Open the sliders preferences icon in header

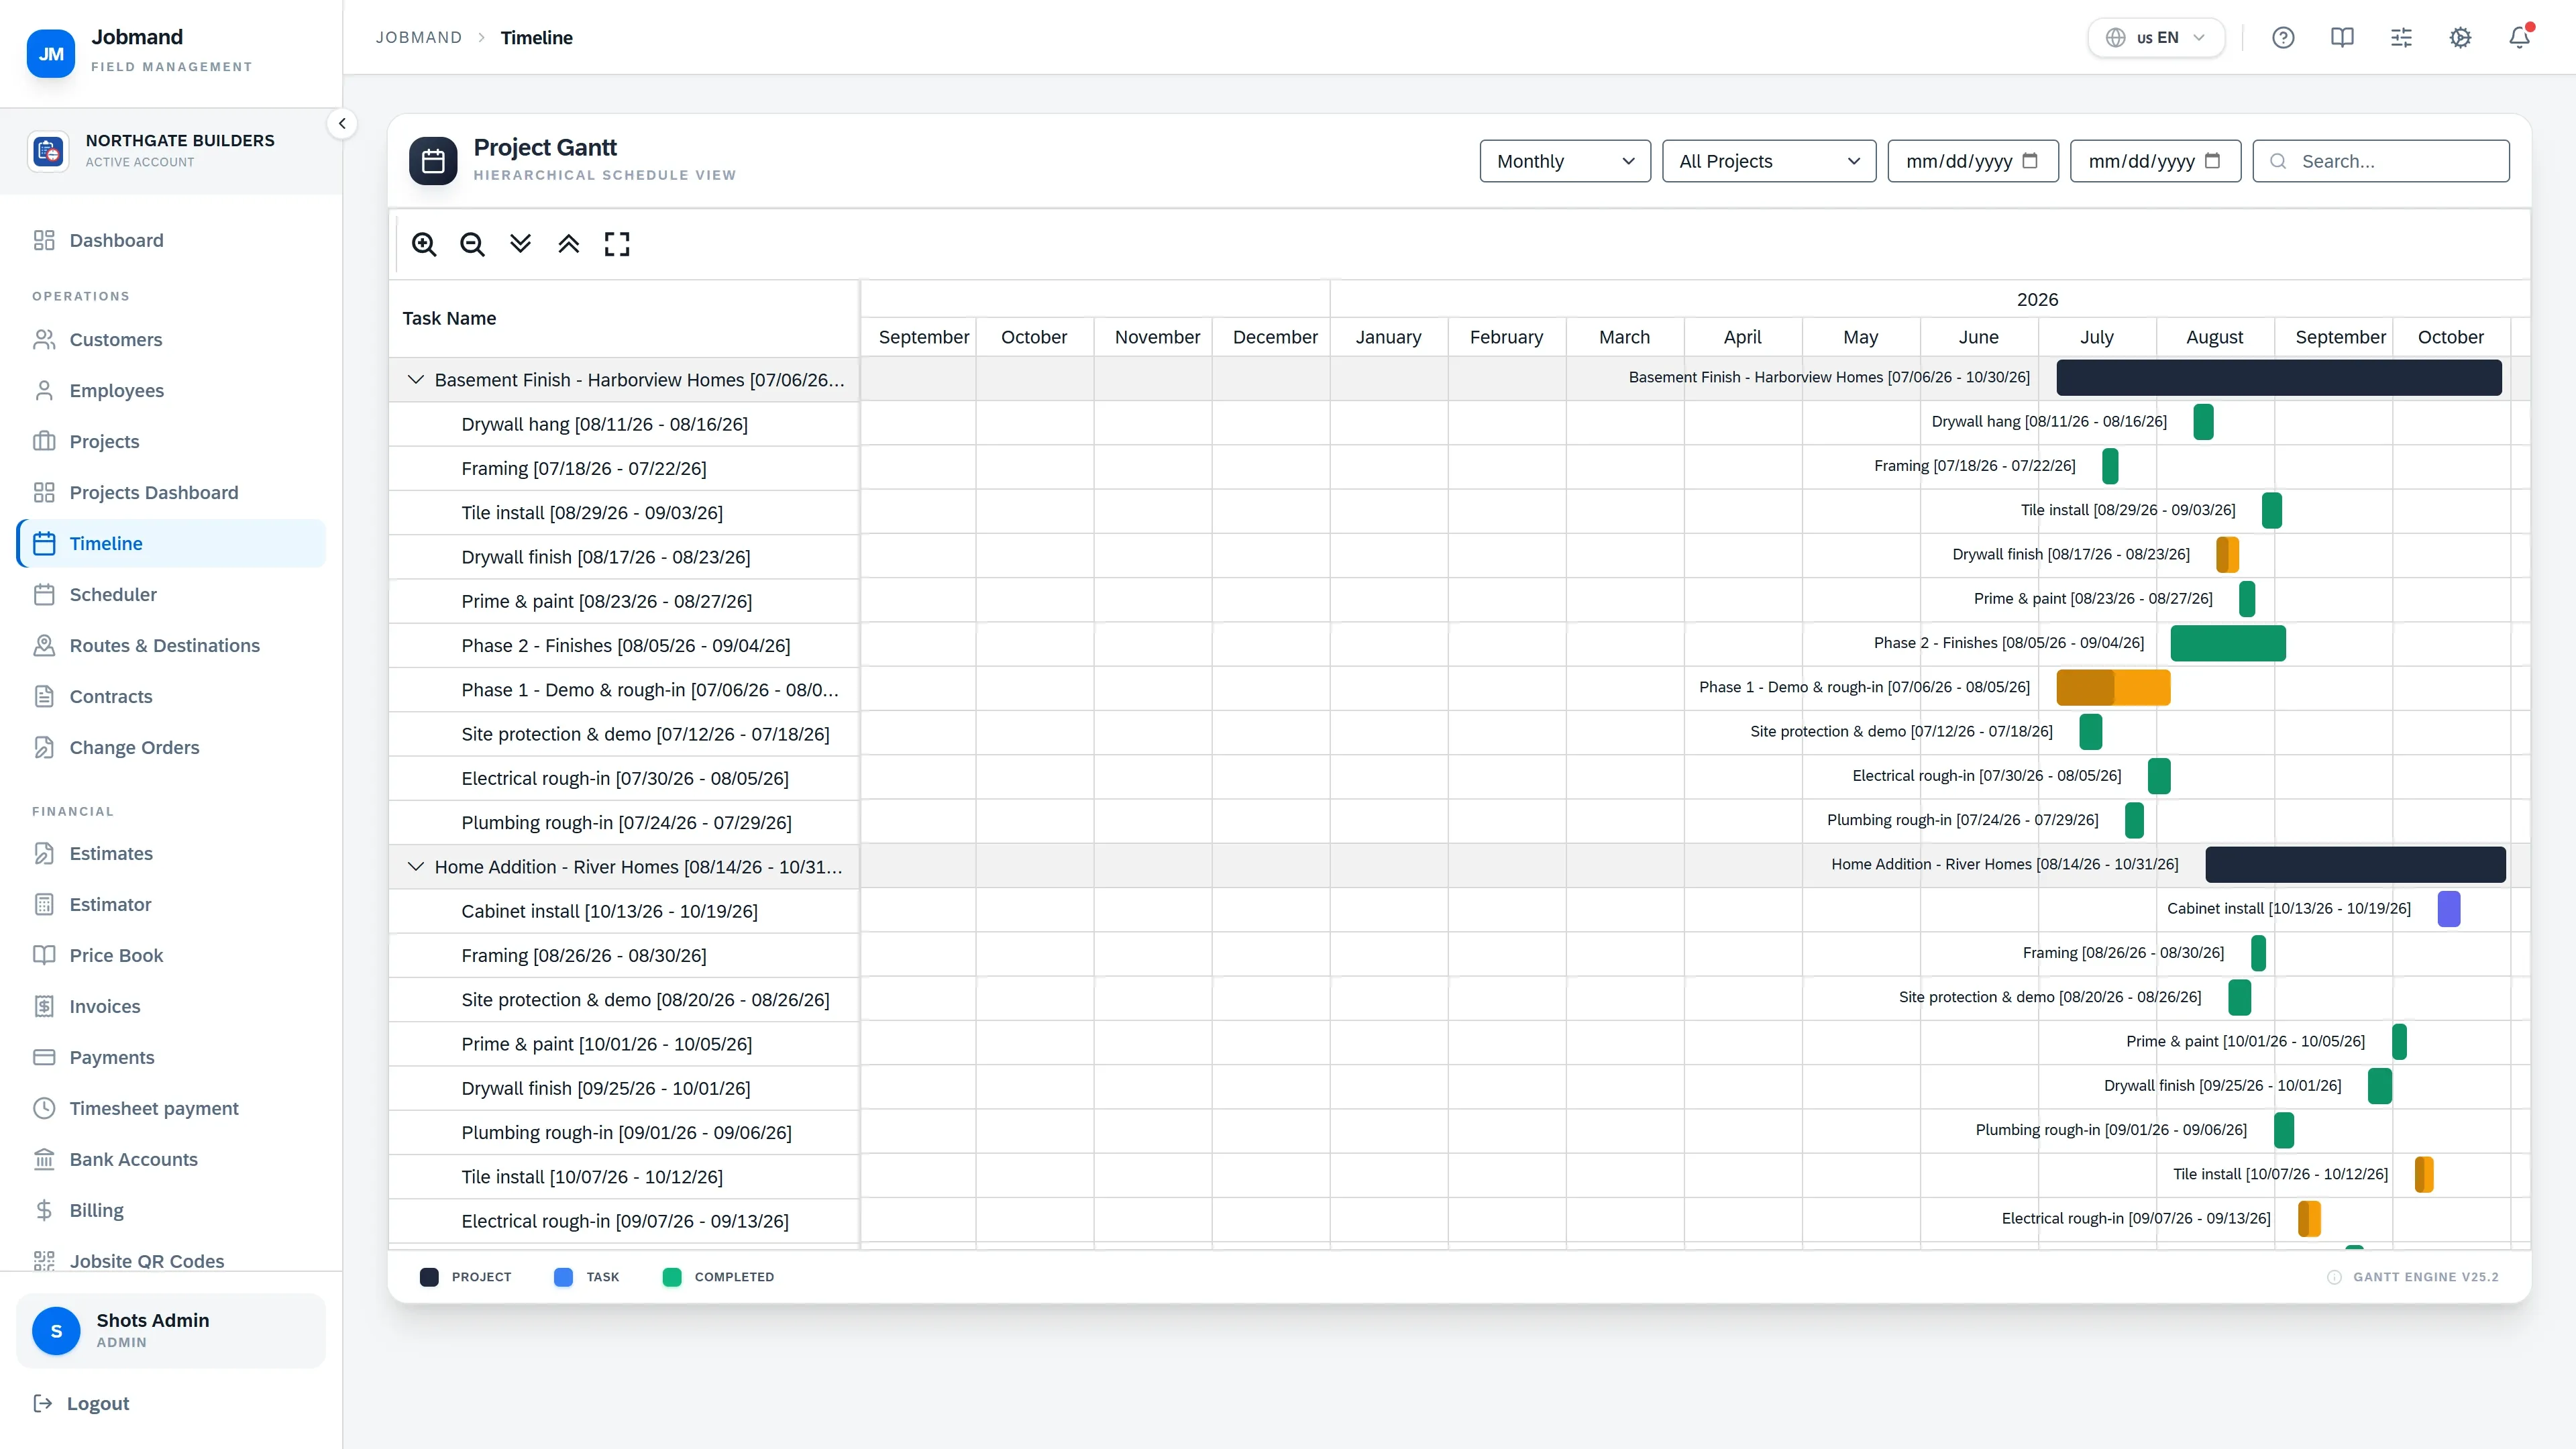(2401, 38)
